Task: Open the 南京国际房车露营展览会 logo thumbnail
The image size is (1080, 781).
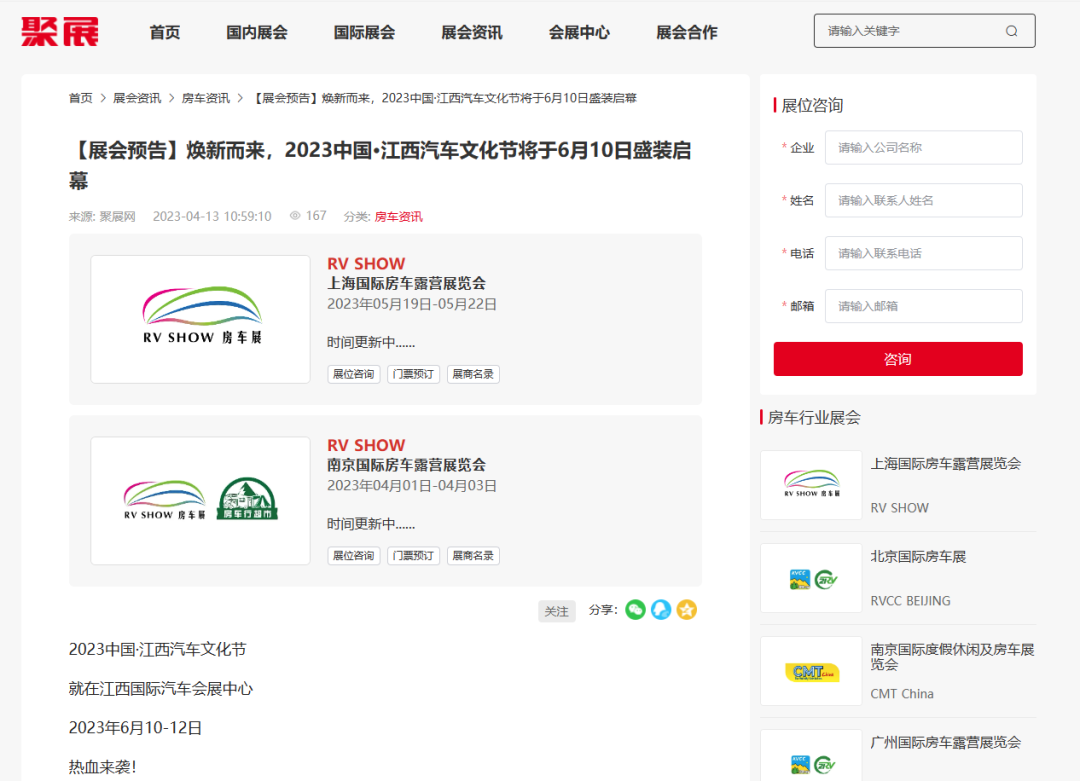Action: click(x=200, y=501)
